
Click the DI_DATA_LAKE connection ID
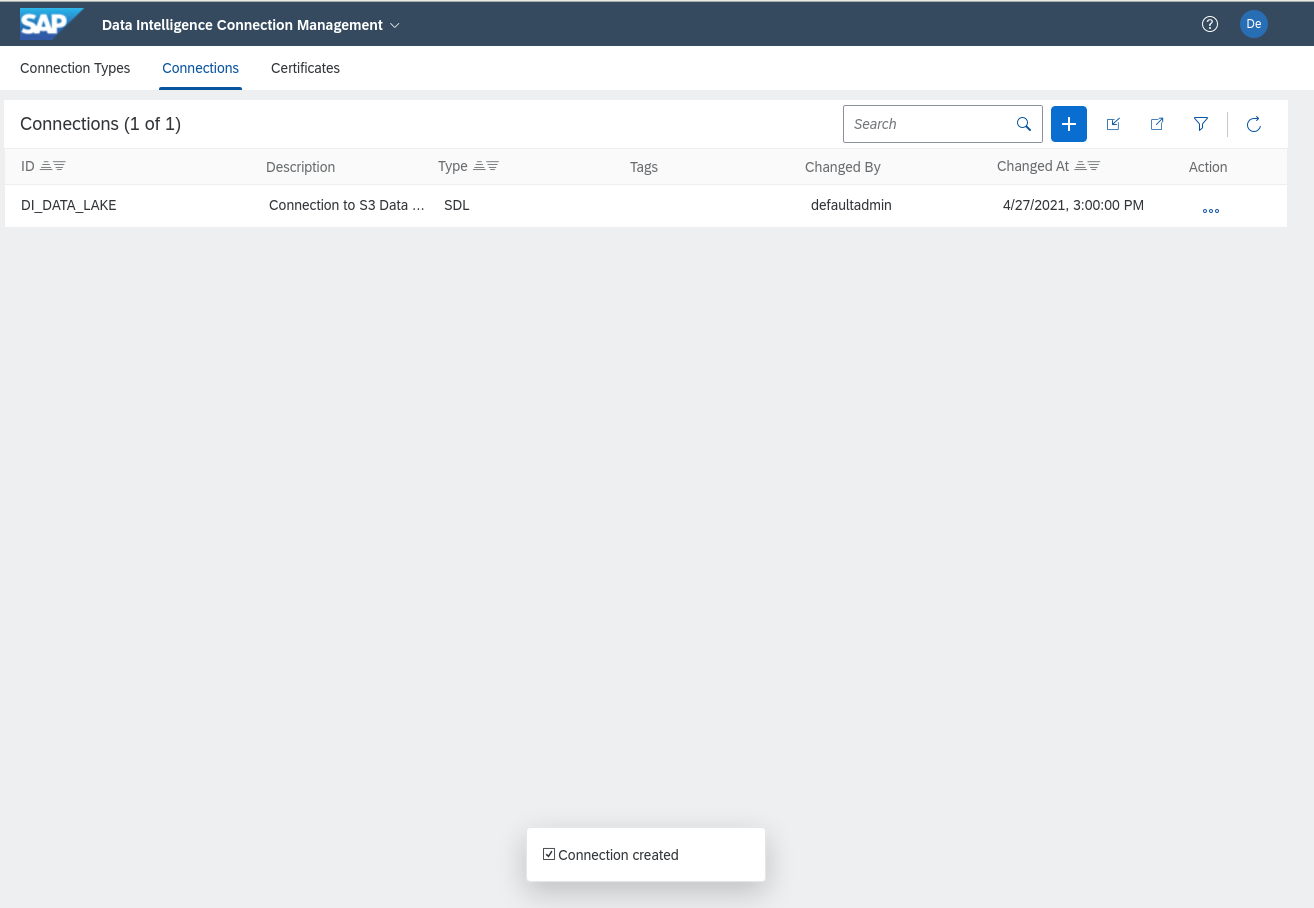click(x=69, y=205)
